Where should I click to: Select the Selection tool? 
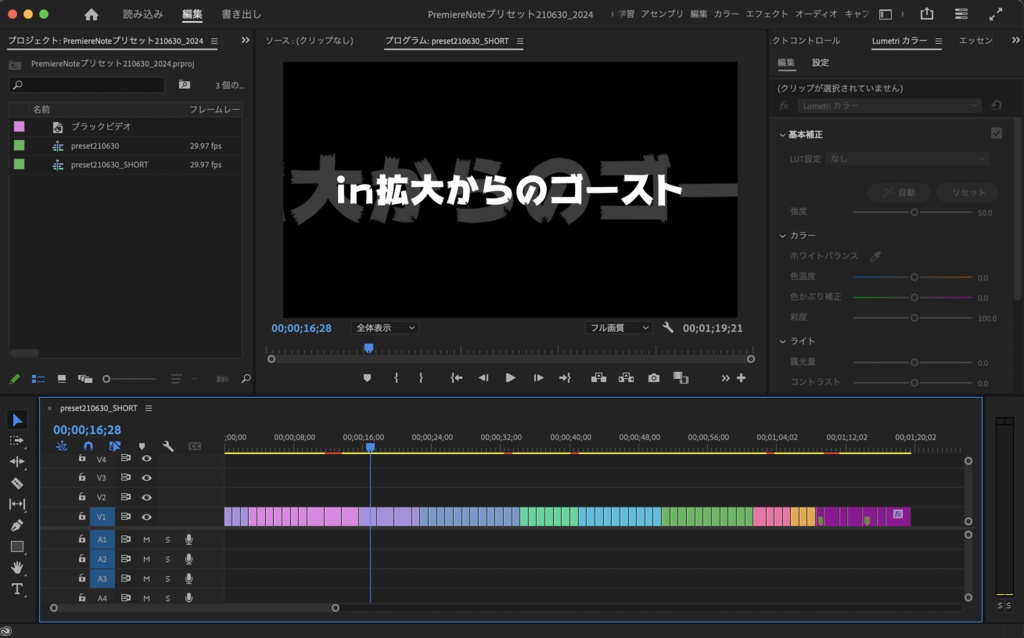click(x=16, y=419)
